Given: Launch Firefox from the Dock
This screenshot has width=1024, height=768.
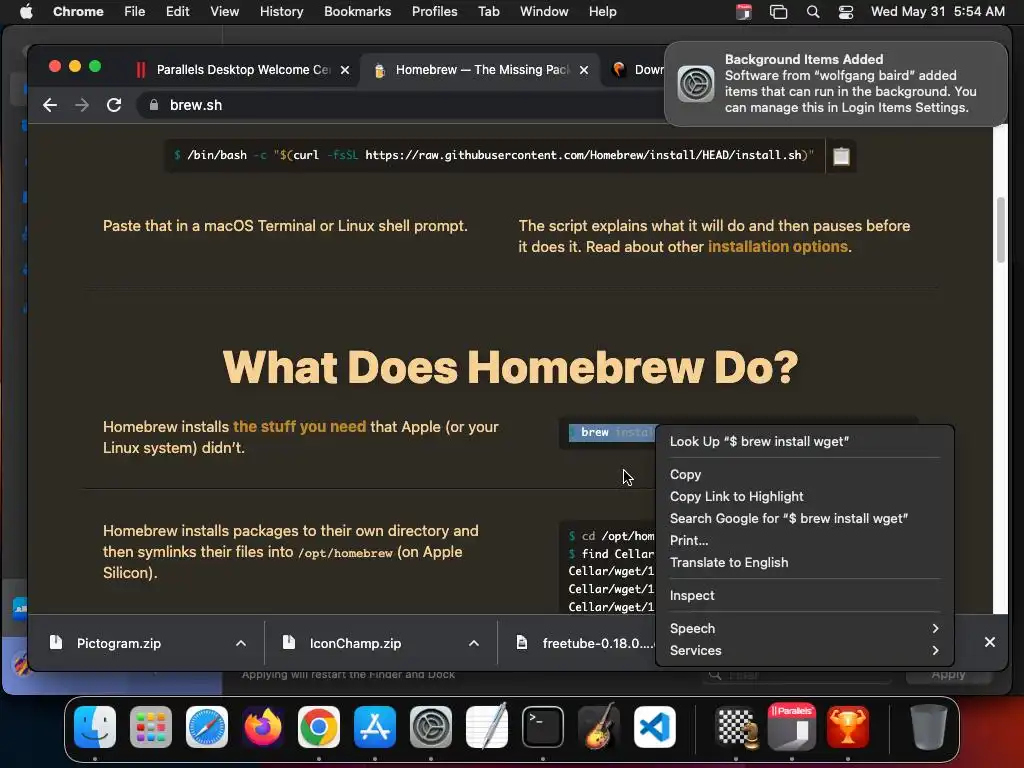Looking at the screenshot, I should coord(263,727).
